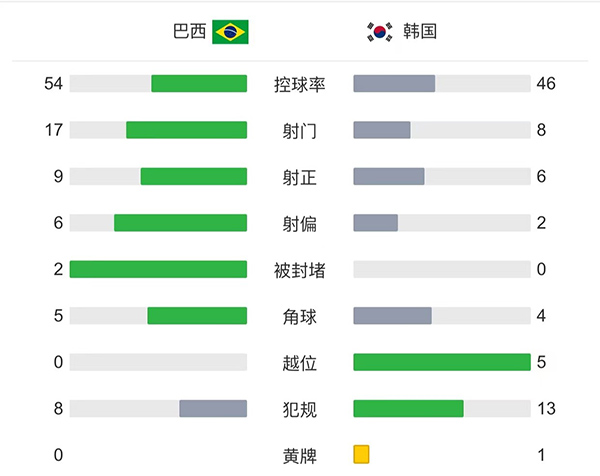Click Brazil's 射门 value 17

[x=54, y=130]
